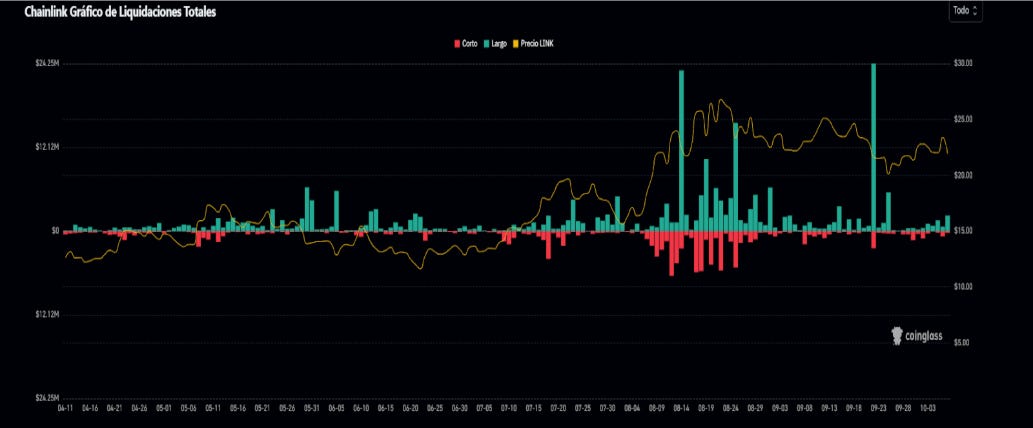
Task: Select the 06-05 date label
Action: [337, 408]
